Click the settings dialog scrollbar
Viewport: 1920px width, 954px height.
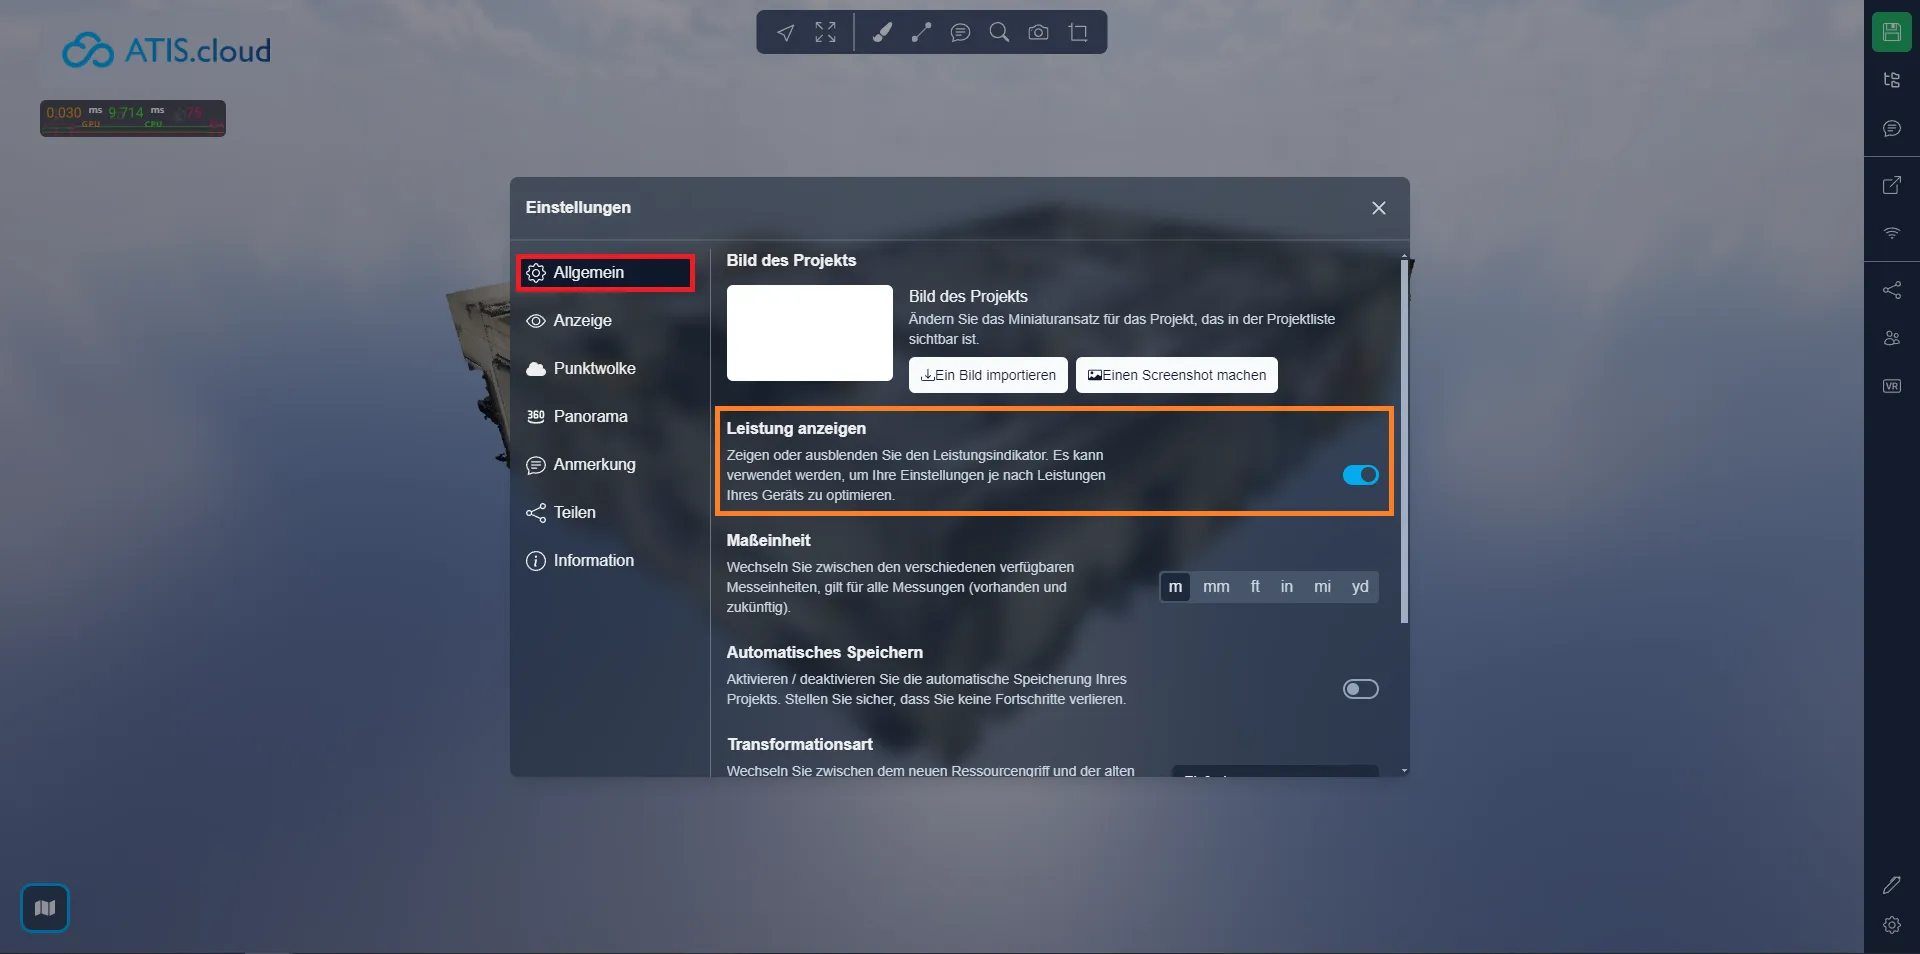point(1404,440)
